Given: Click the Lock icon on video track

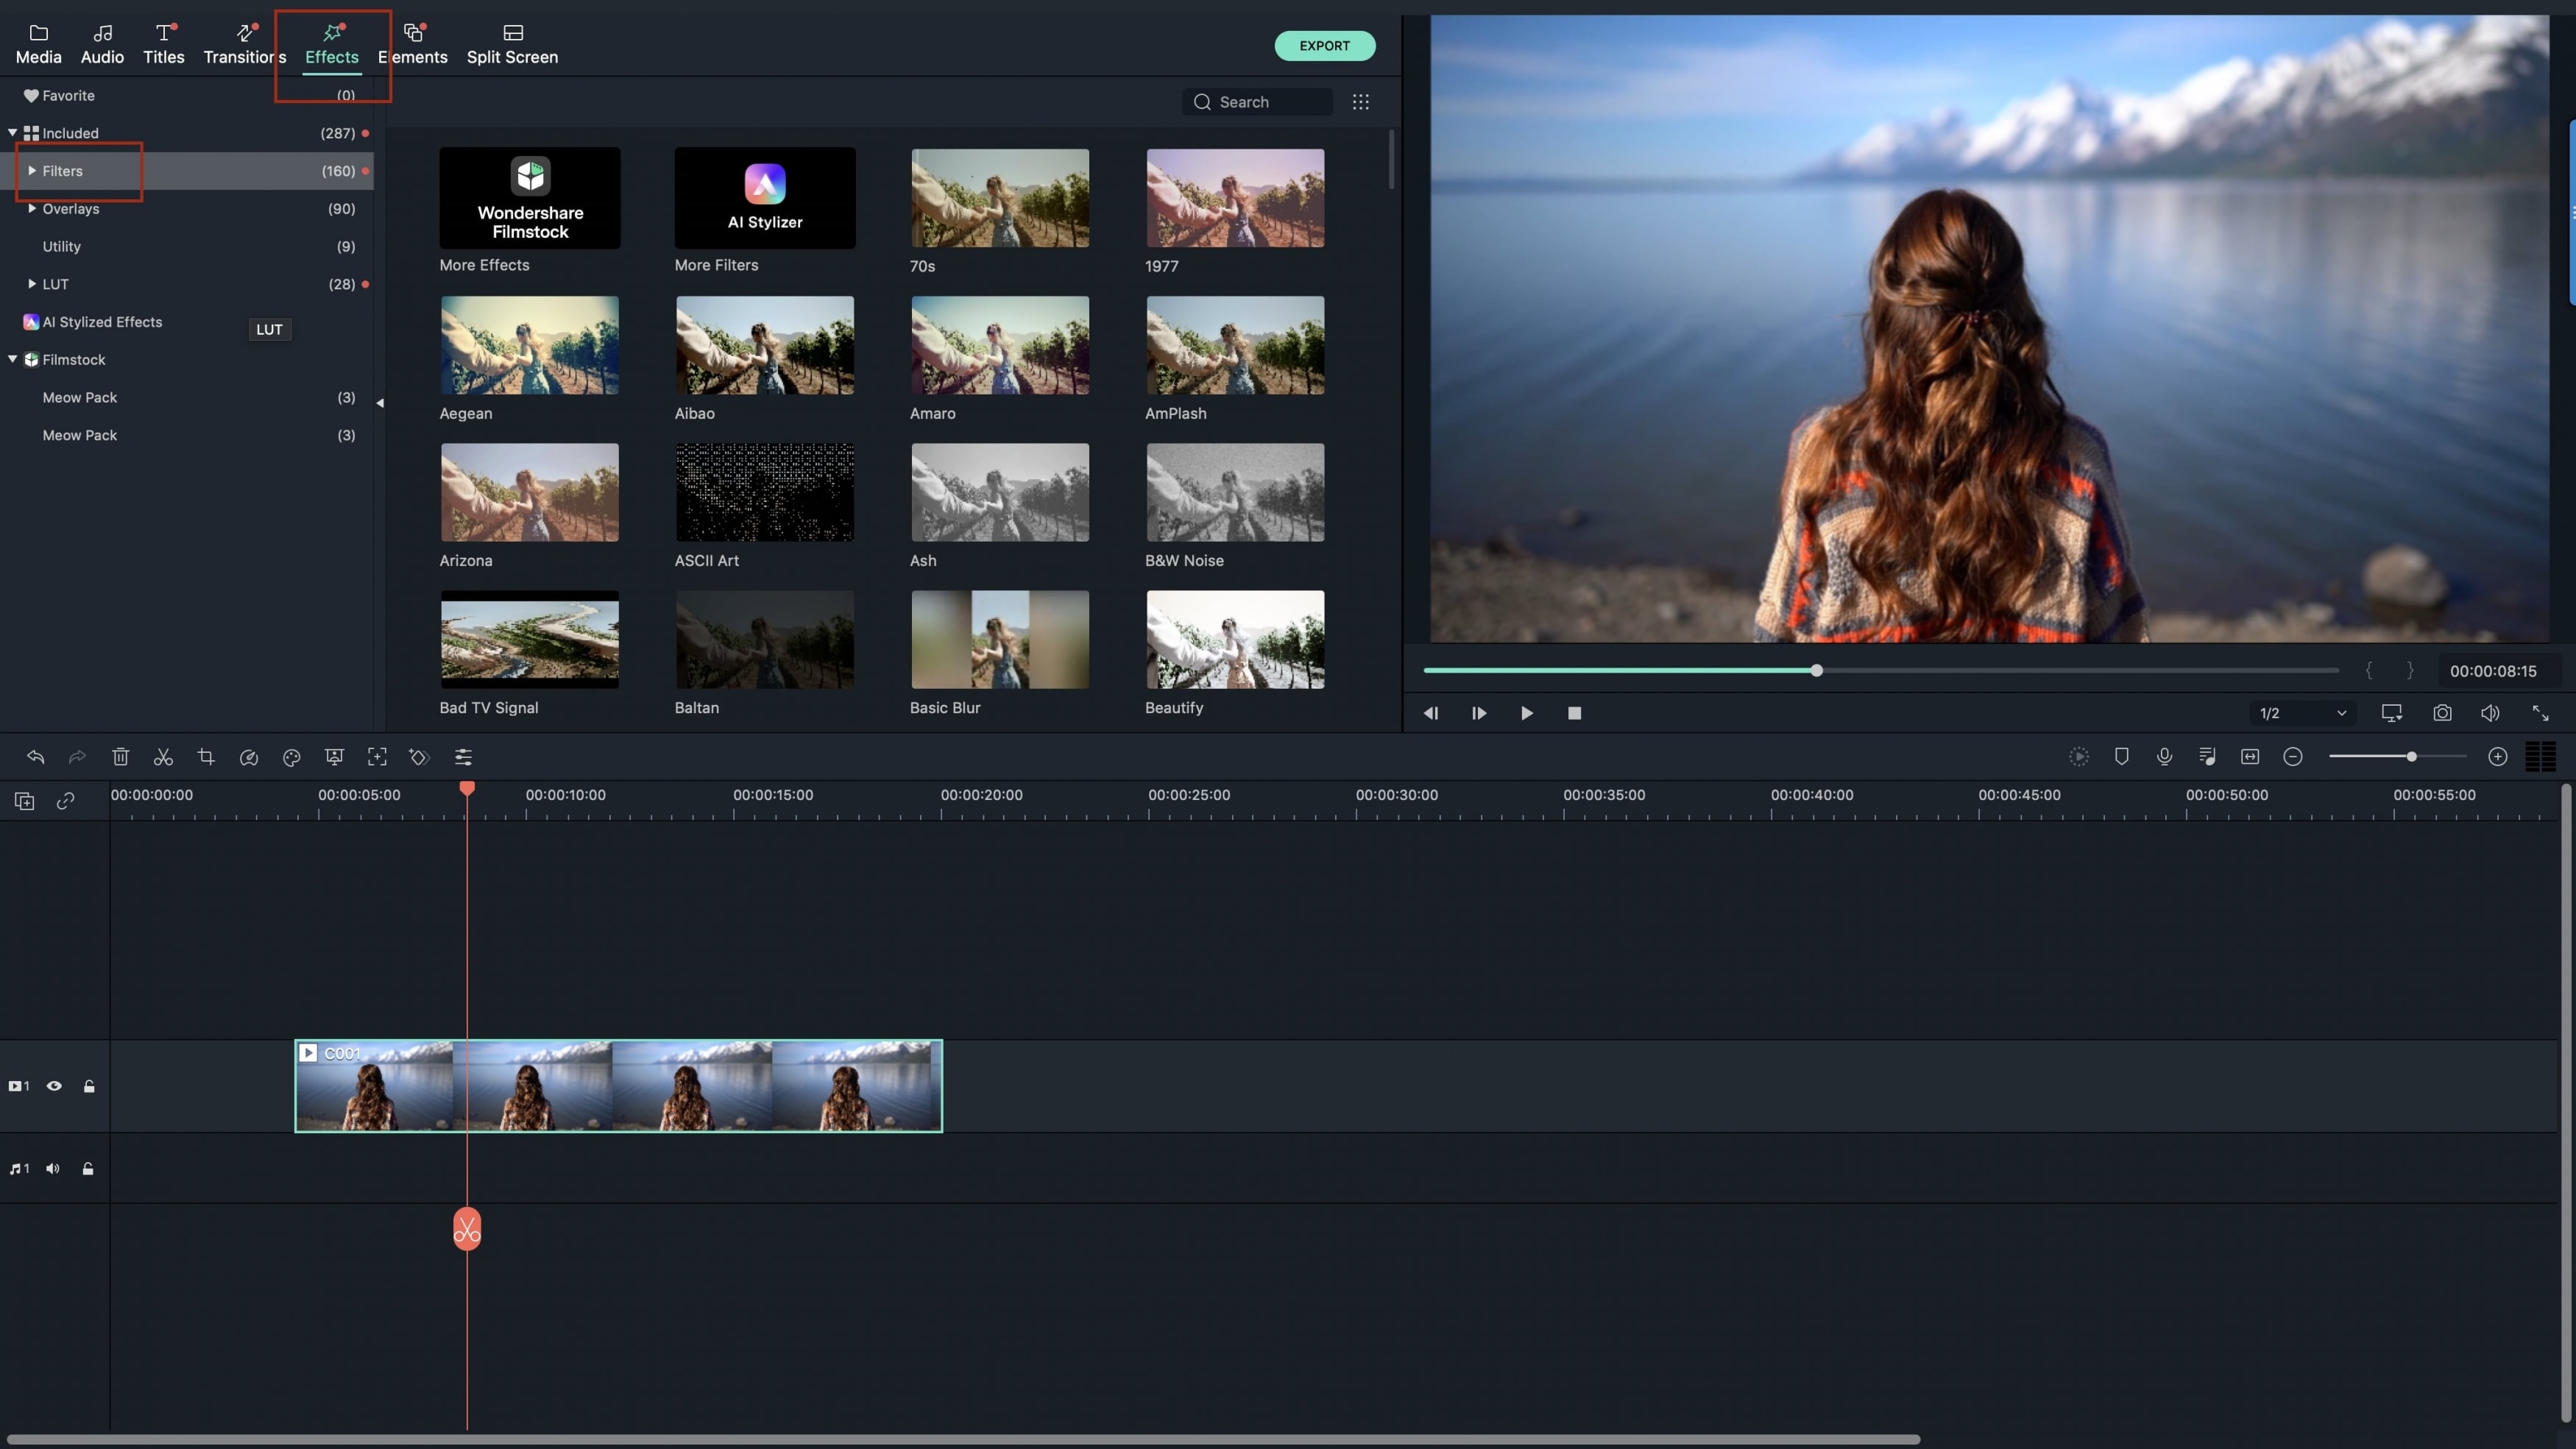Looking at the screenshot, I should (87, 1086).
